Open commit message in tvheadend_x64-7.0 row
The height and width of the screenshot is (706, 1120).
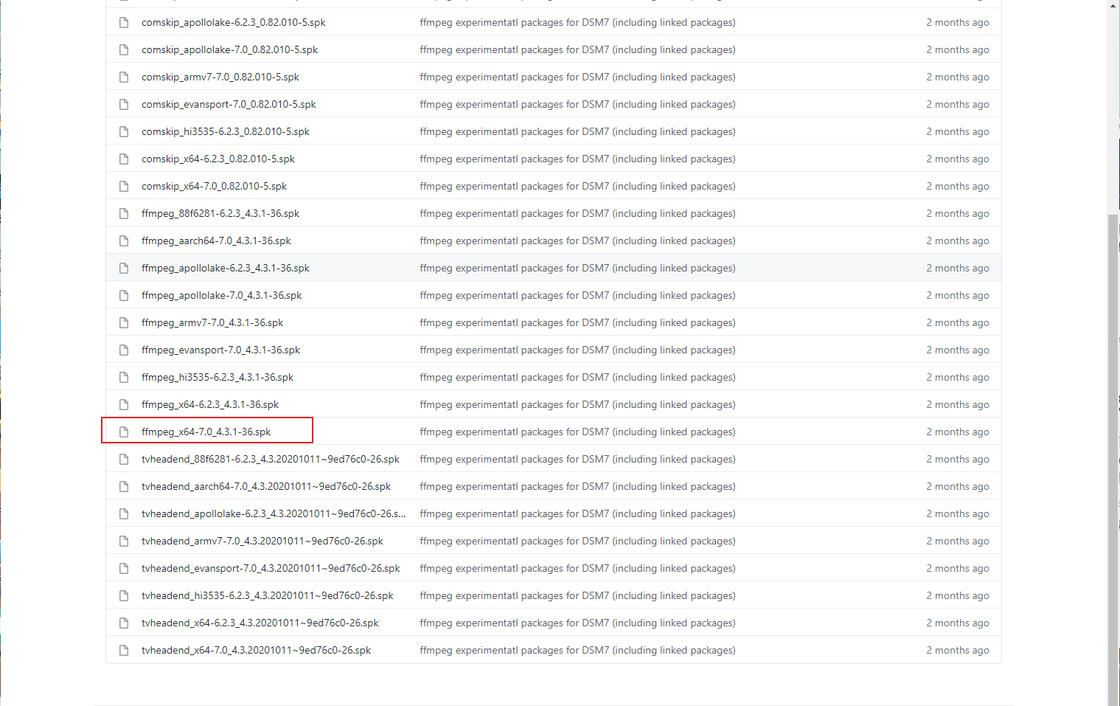pos(577,650)
